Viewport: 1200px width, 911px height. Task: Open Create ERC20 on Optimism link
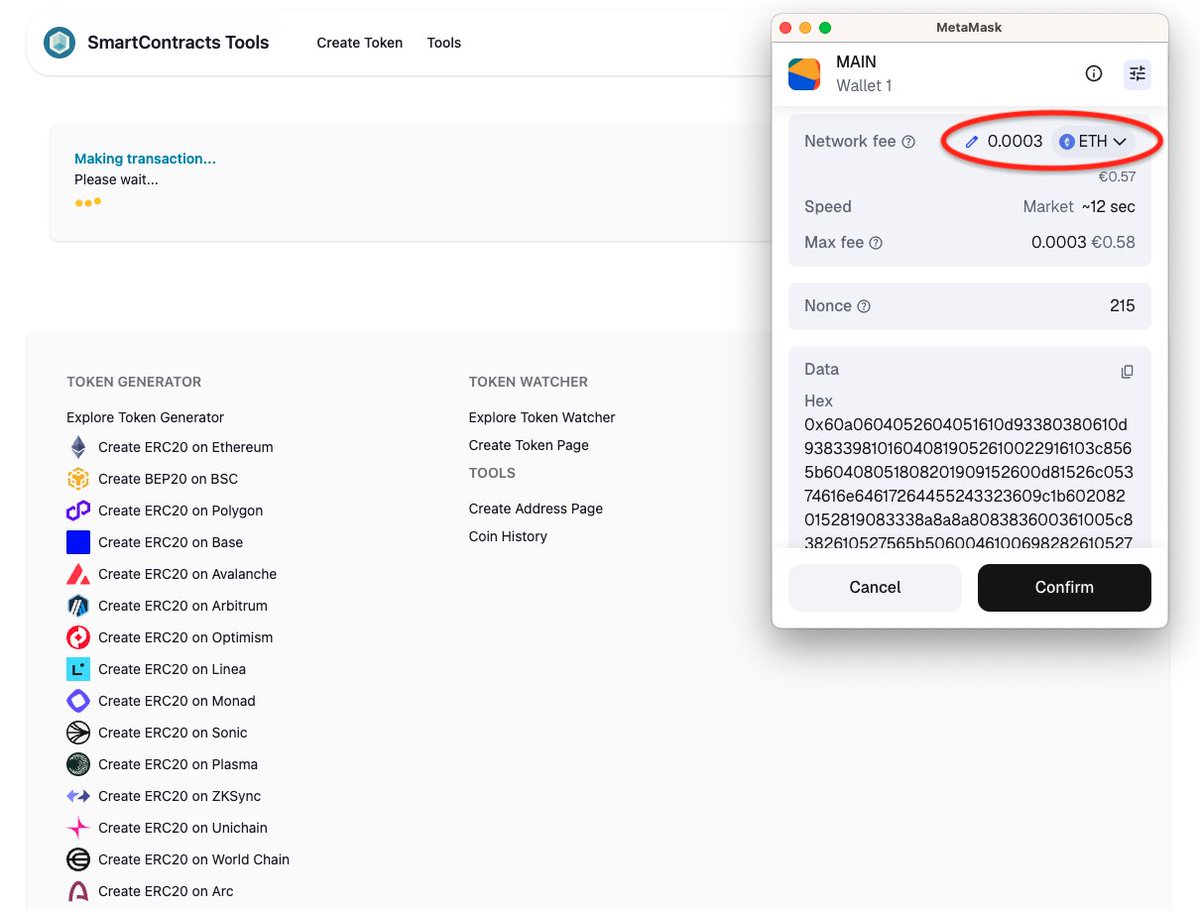point(186,637)
